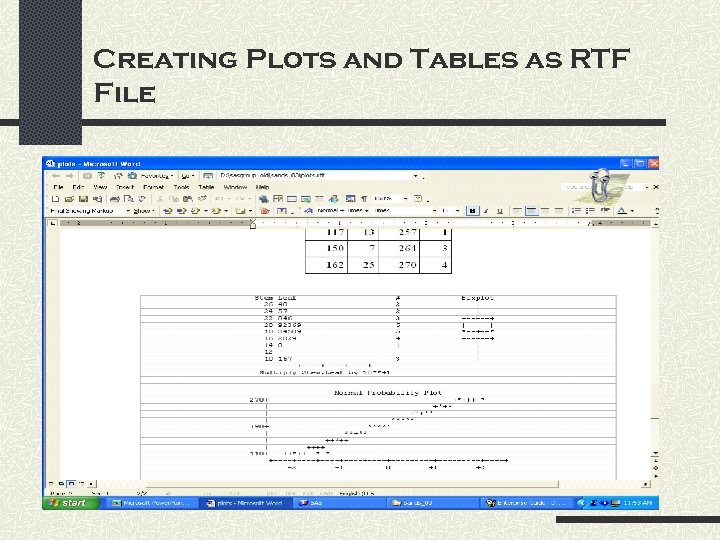
Task: Toggle Justify alignment
Action: 559,211
